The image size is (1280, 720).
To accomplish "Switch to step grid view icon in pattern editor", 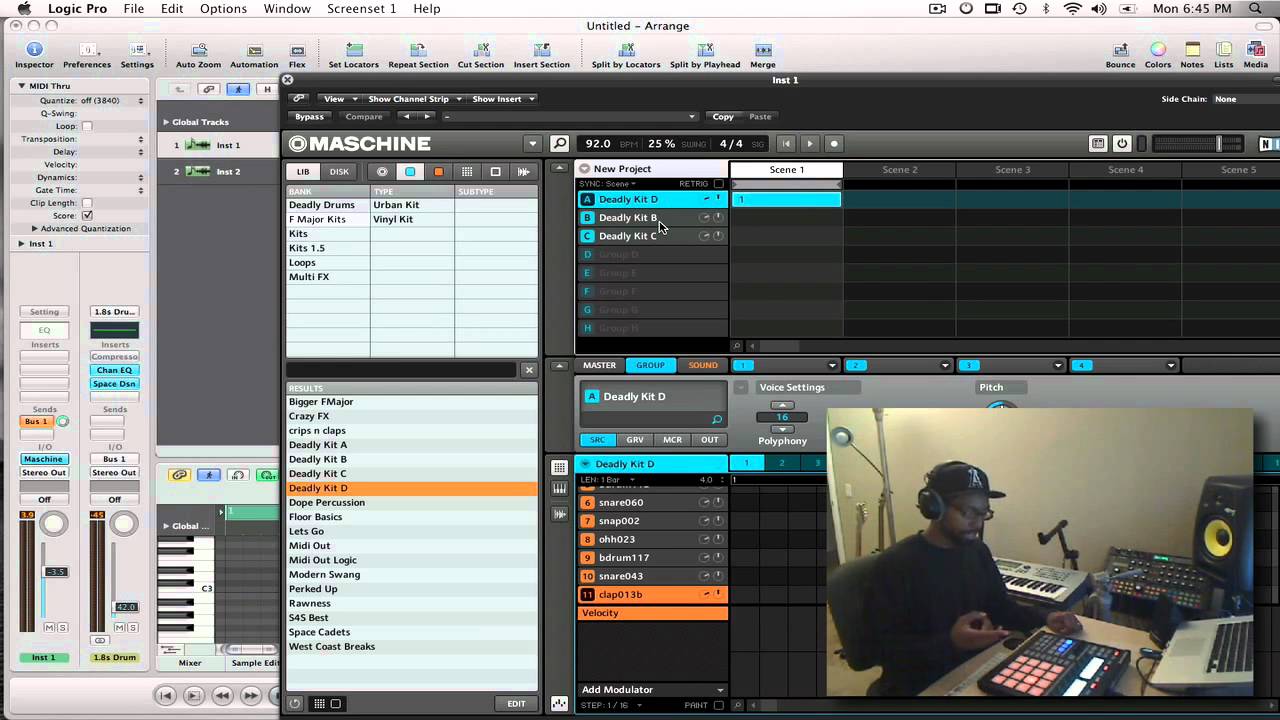I will tap(559, 468).
